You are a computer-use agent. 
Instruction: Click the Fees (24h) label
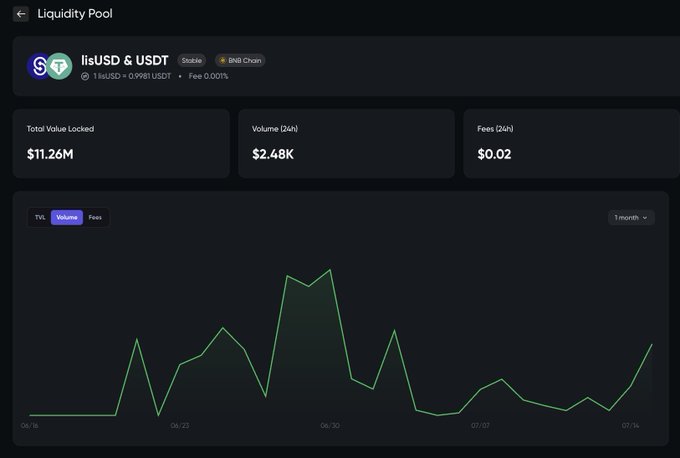click(x=495, y=129)
